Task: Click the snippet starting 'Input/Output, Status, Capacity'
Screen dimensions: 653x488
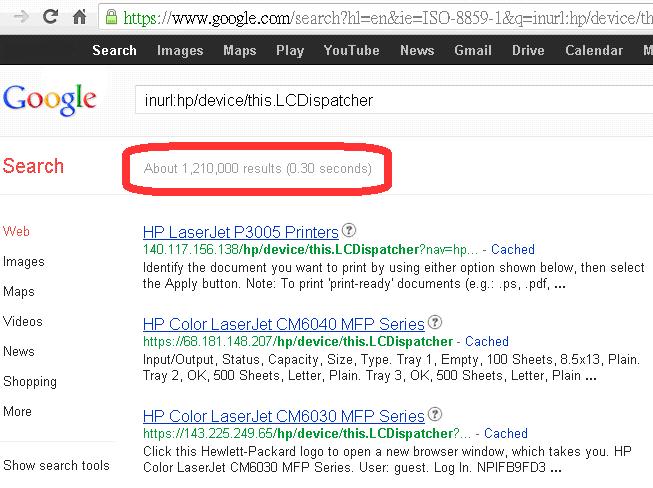Action: click(x=391, y=368)
